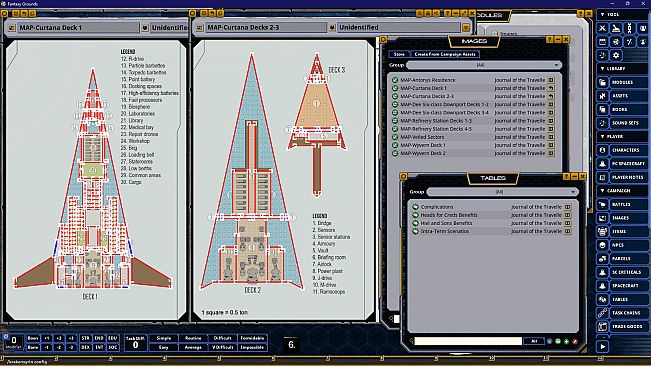Select Average task difficulty

coord(193,347)
